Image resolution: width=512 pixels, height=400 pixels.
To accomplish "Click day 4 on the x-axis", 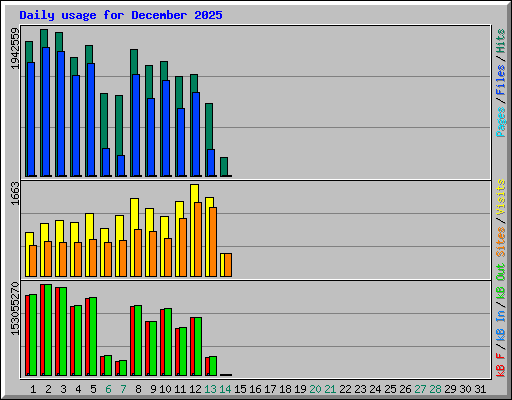I will pos(78,389).
